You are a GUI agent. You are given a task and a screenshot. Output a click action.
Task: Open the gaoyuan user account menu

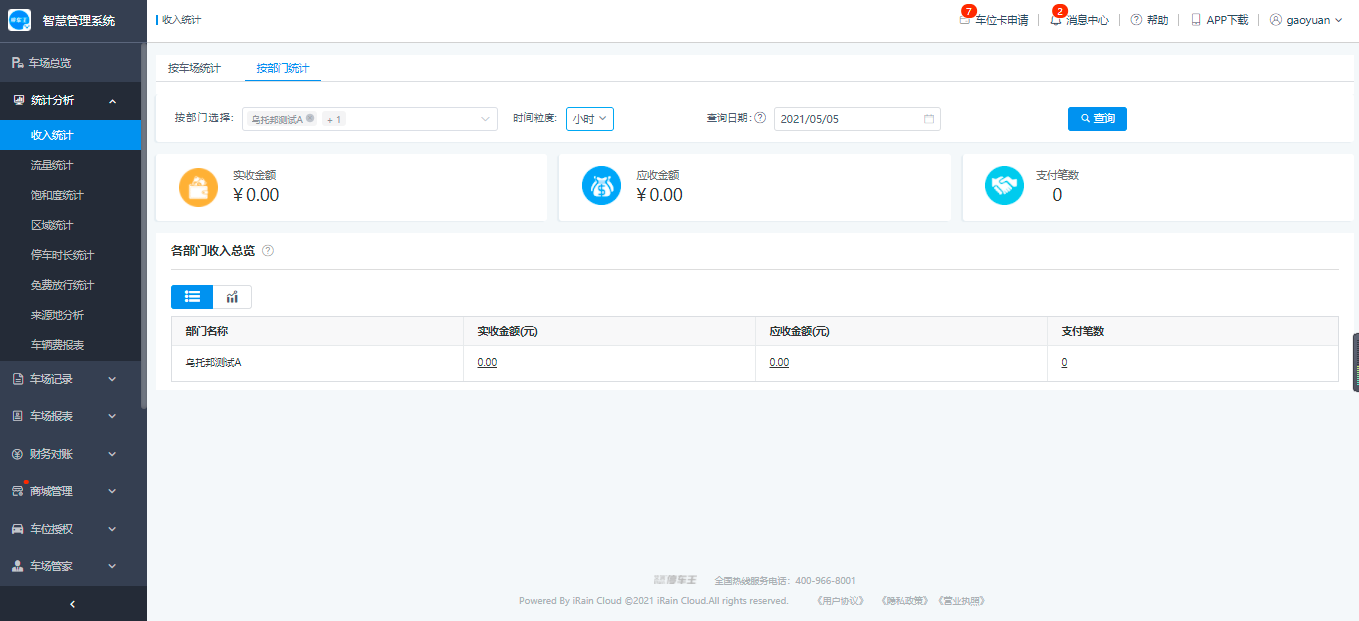pos(1306,20)
